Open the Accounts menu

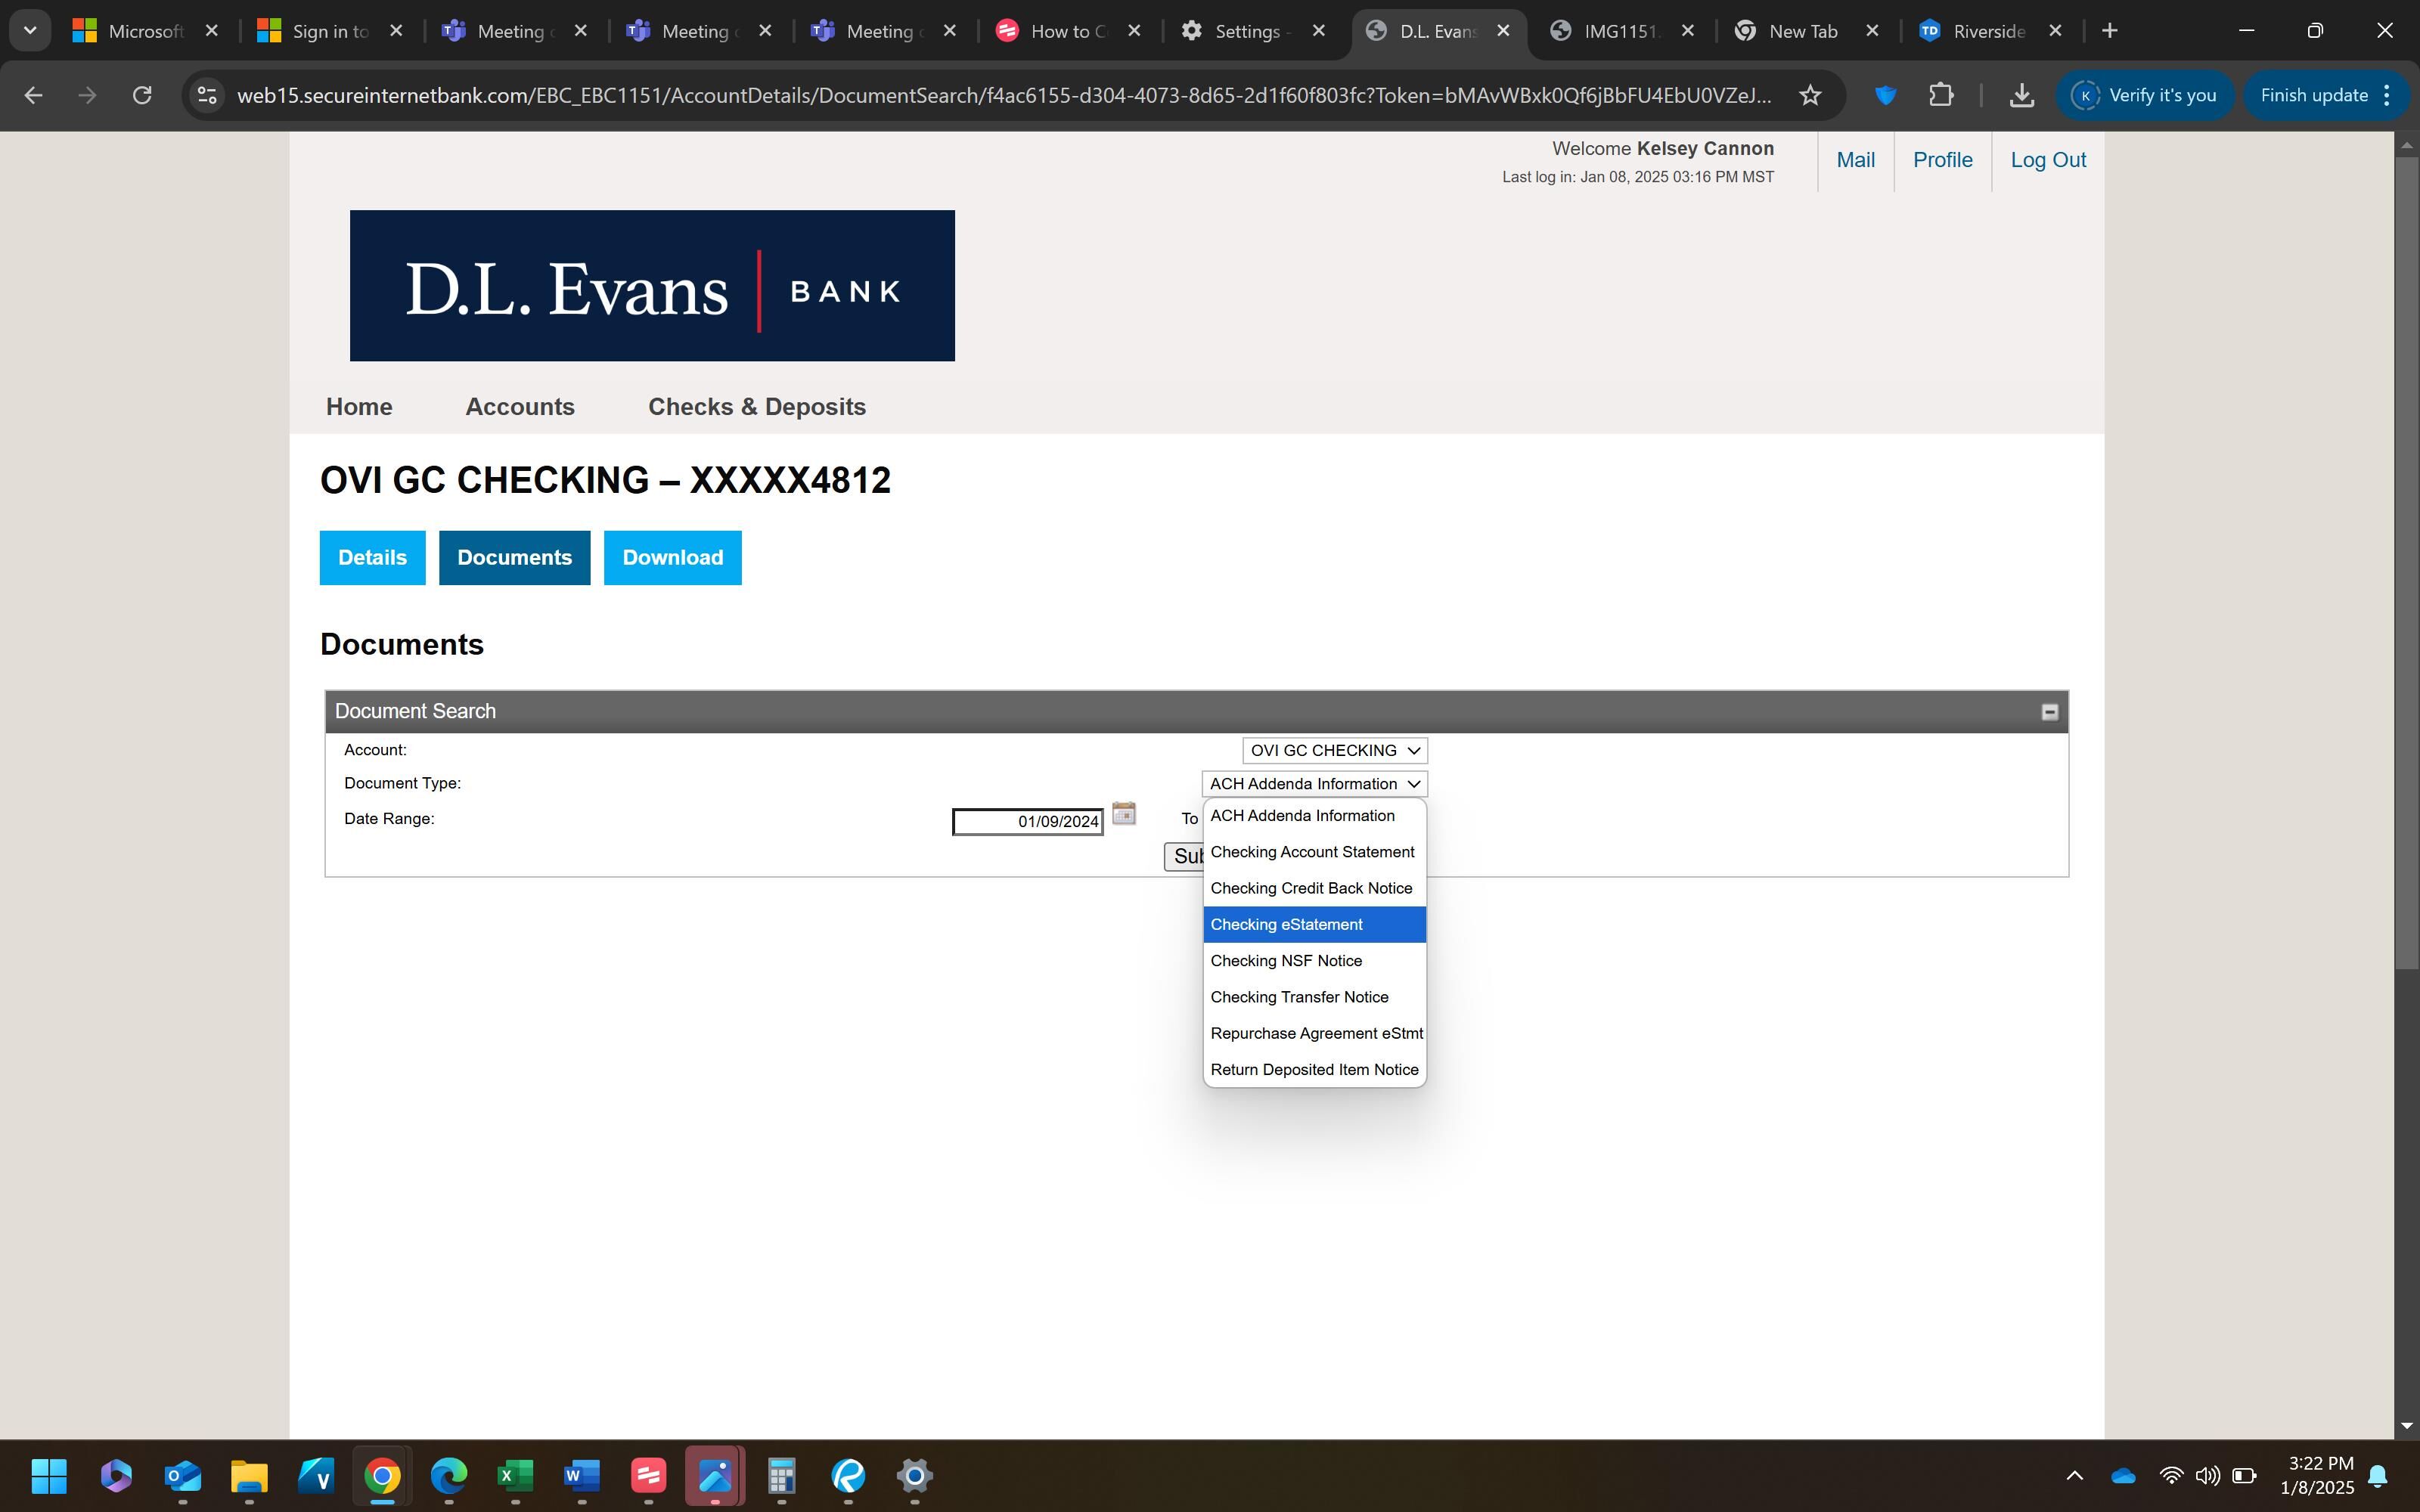click(x=520, y=407)
